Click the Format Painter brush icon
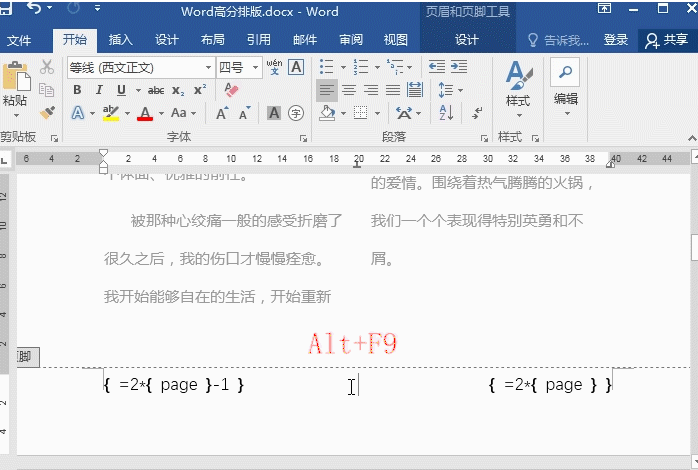Image resolution: width=698 pixels, height=470 pixels. [x=47, y=111]
